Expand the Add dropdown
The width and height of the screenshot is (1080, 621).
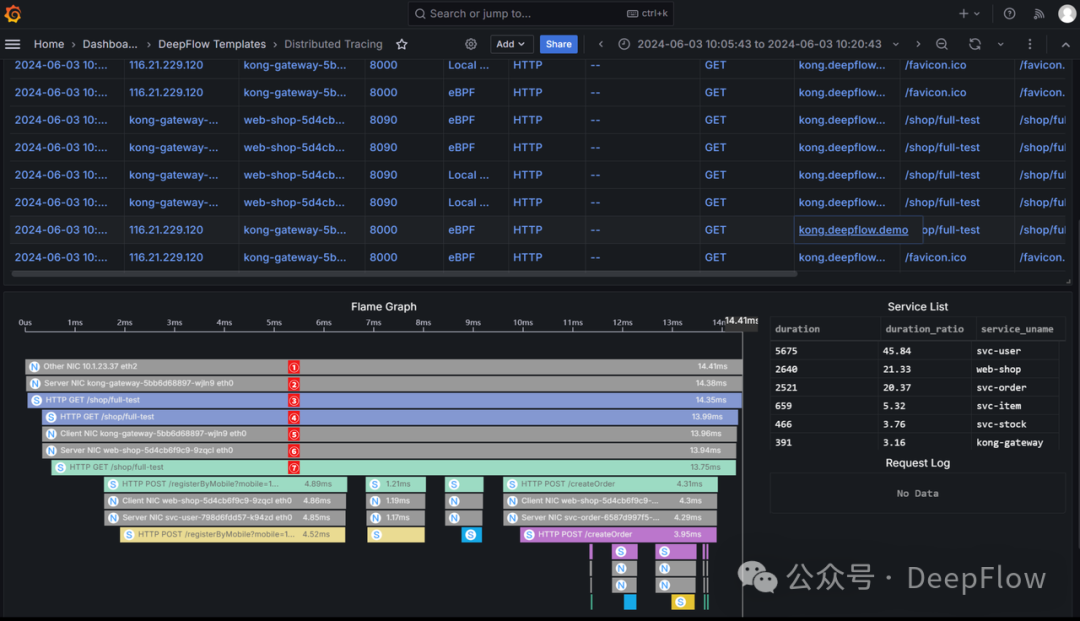[x=510, y=44]
